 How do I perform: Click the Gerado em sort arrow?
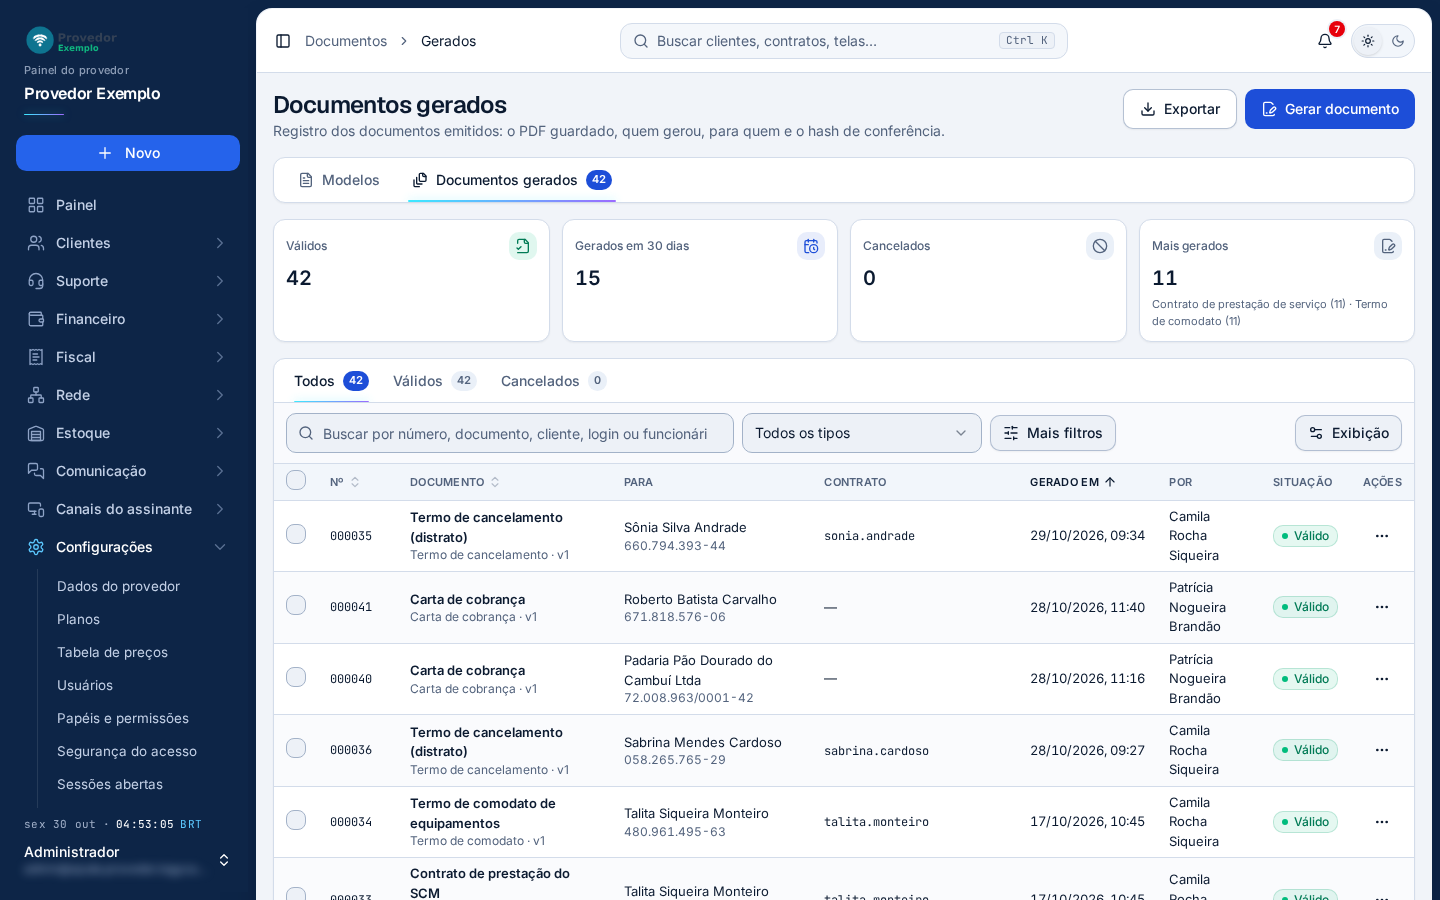click(1110, 482)
